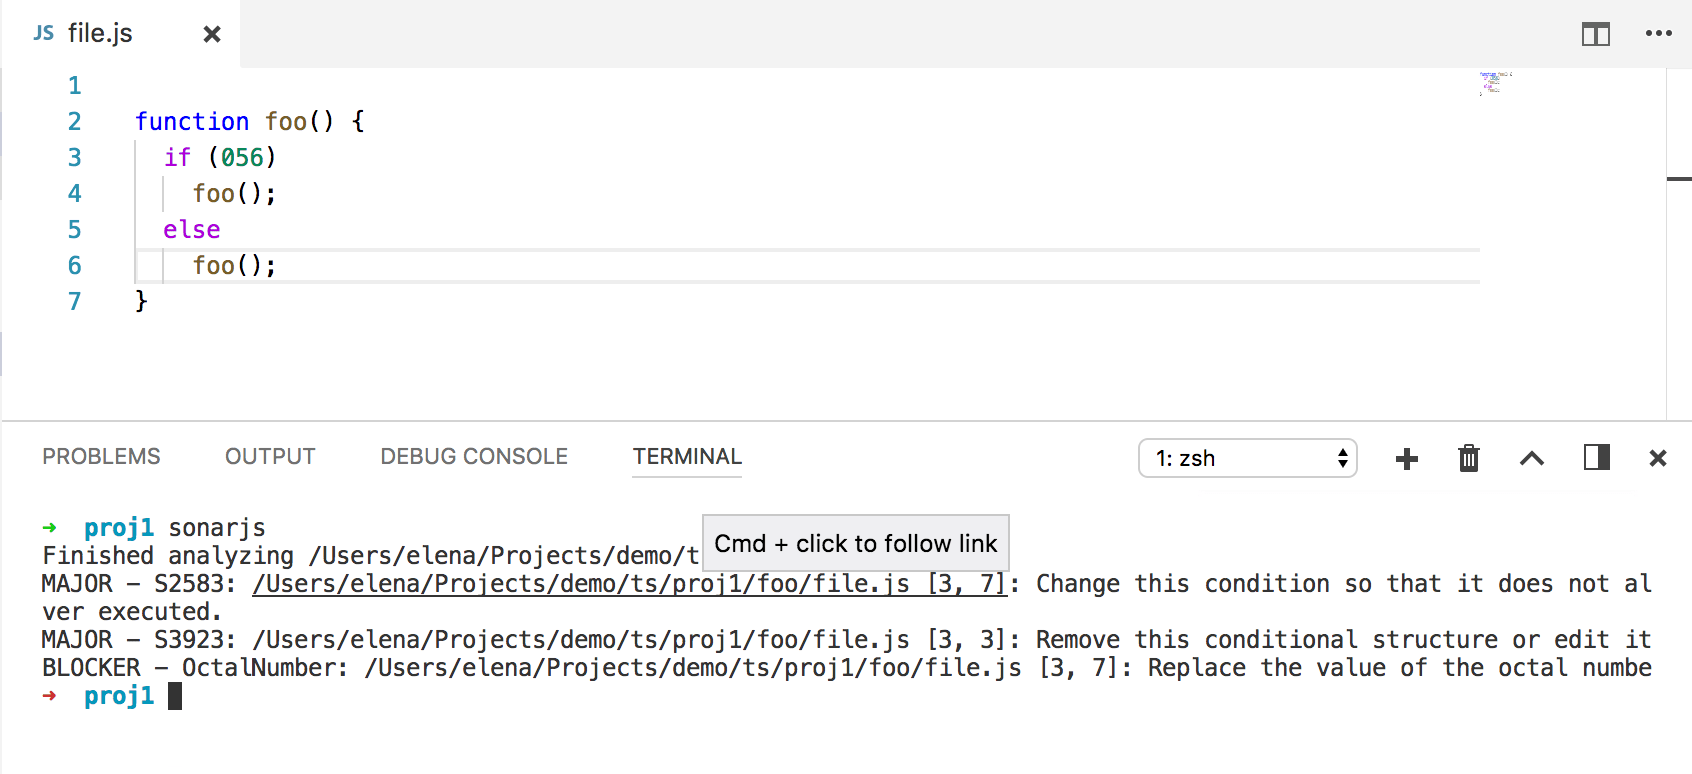Select the OUTPUT tab
1692x774 pixels.
pyautogui.click(x=269, y=456)
